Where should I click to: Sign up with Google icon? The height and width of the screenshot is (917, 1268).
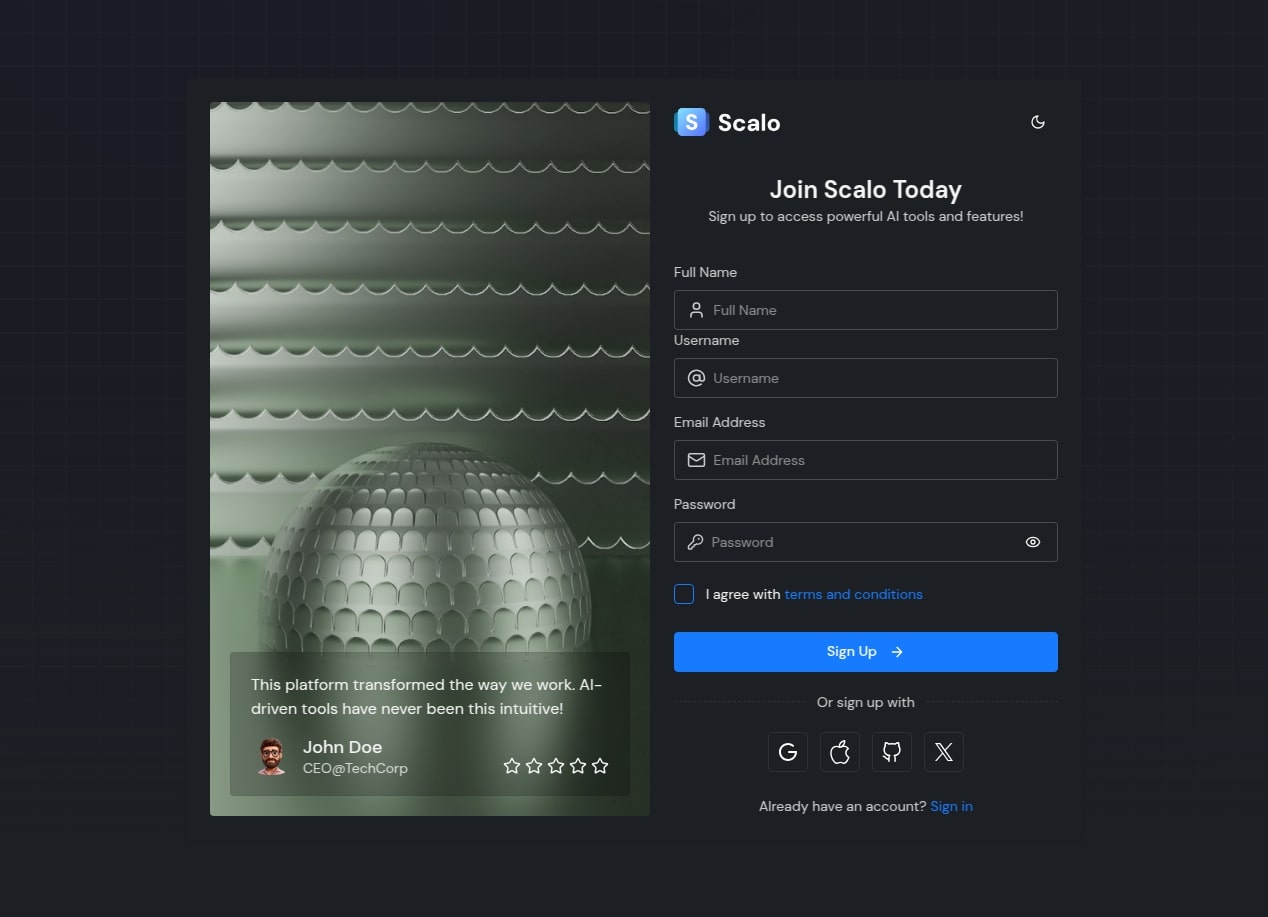[x=788, y=752]
